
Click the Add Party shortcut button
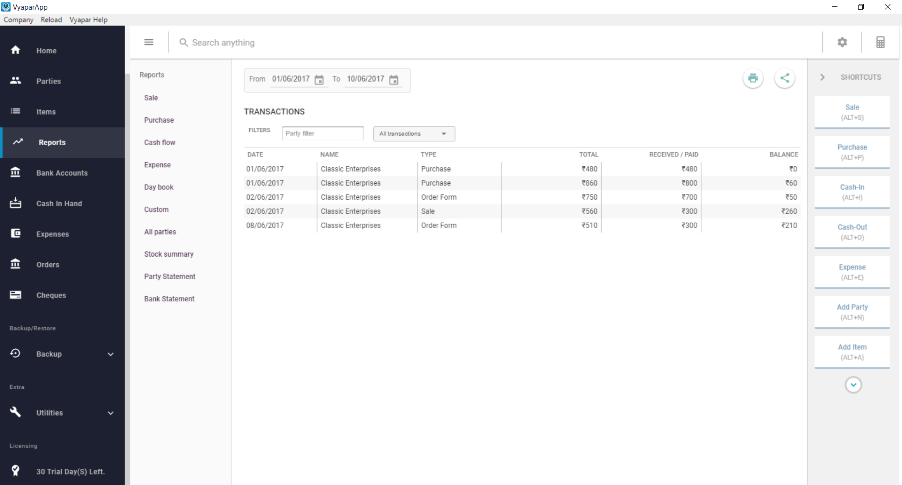[852, 311]
